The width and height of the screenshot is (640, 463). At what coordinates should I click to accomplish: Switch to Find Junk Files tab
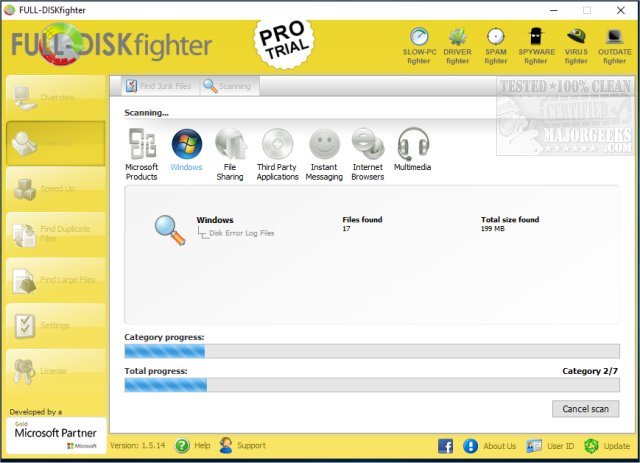[160, 86]
